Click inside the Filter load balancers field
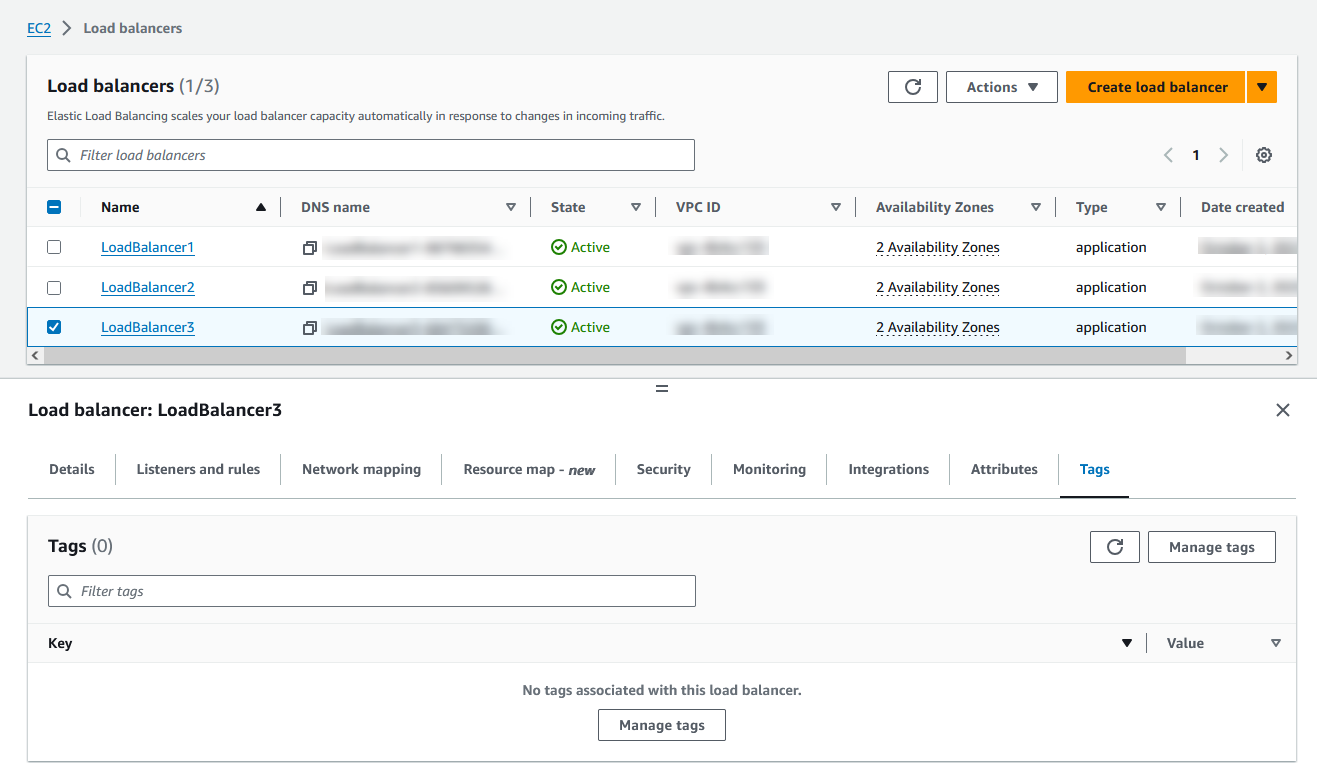The image size is (1317, 771). (370, 155)
